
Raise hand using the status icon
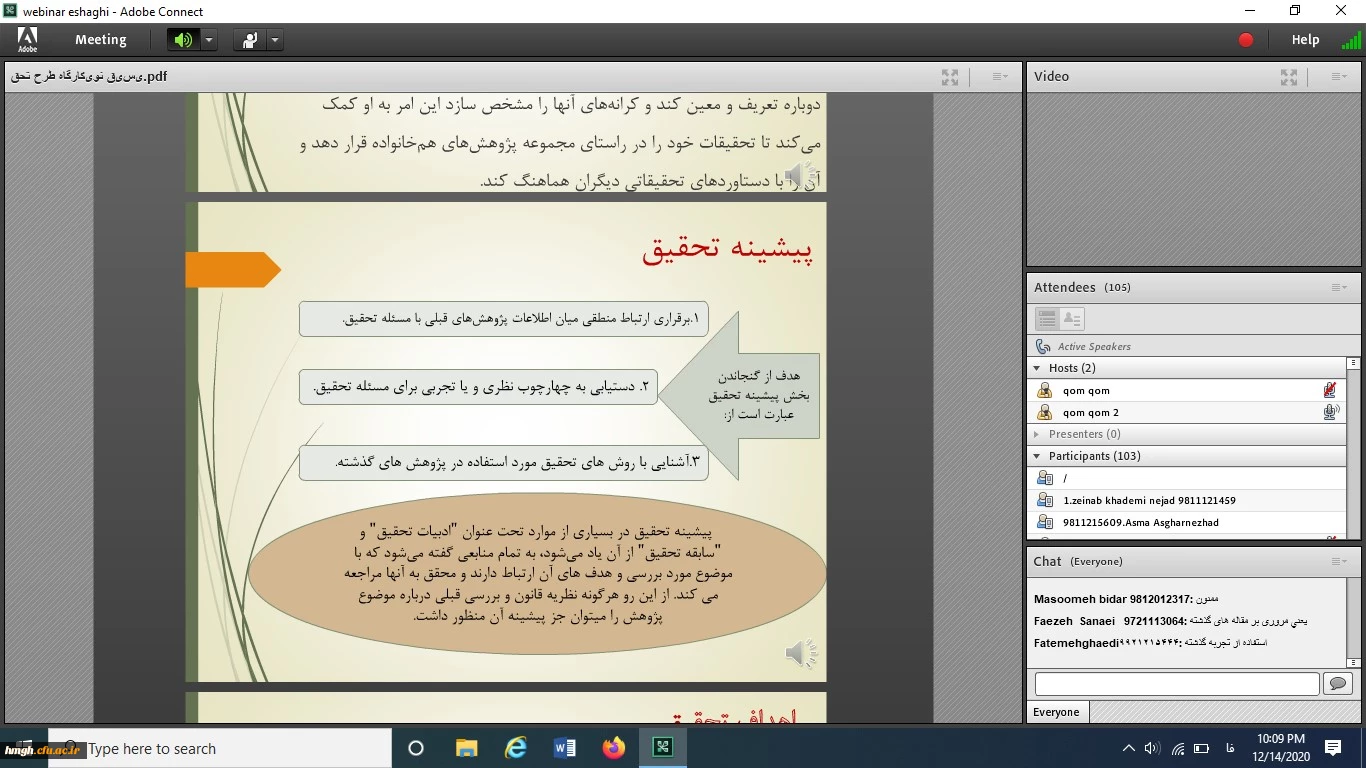point(249,40)
